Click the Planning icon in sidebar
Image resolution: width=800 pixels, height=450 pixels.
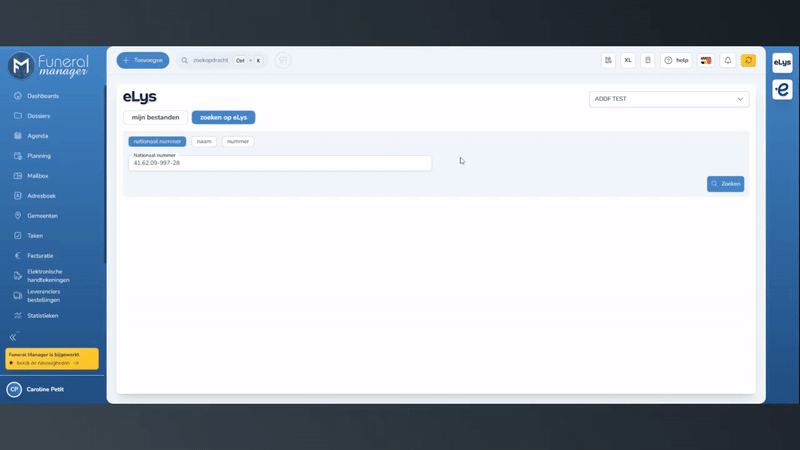[18, 156]
